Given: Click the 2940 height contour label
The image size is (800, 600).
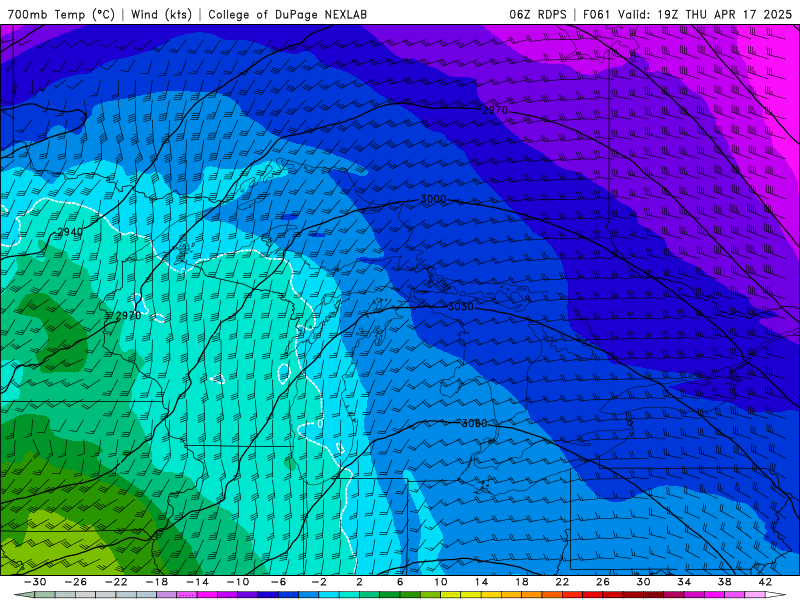Looking at the screenshot, I should pos(70,232).
